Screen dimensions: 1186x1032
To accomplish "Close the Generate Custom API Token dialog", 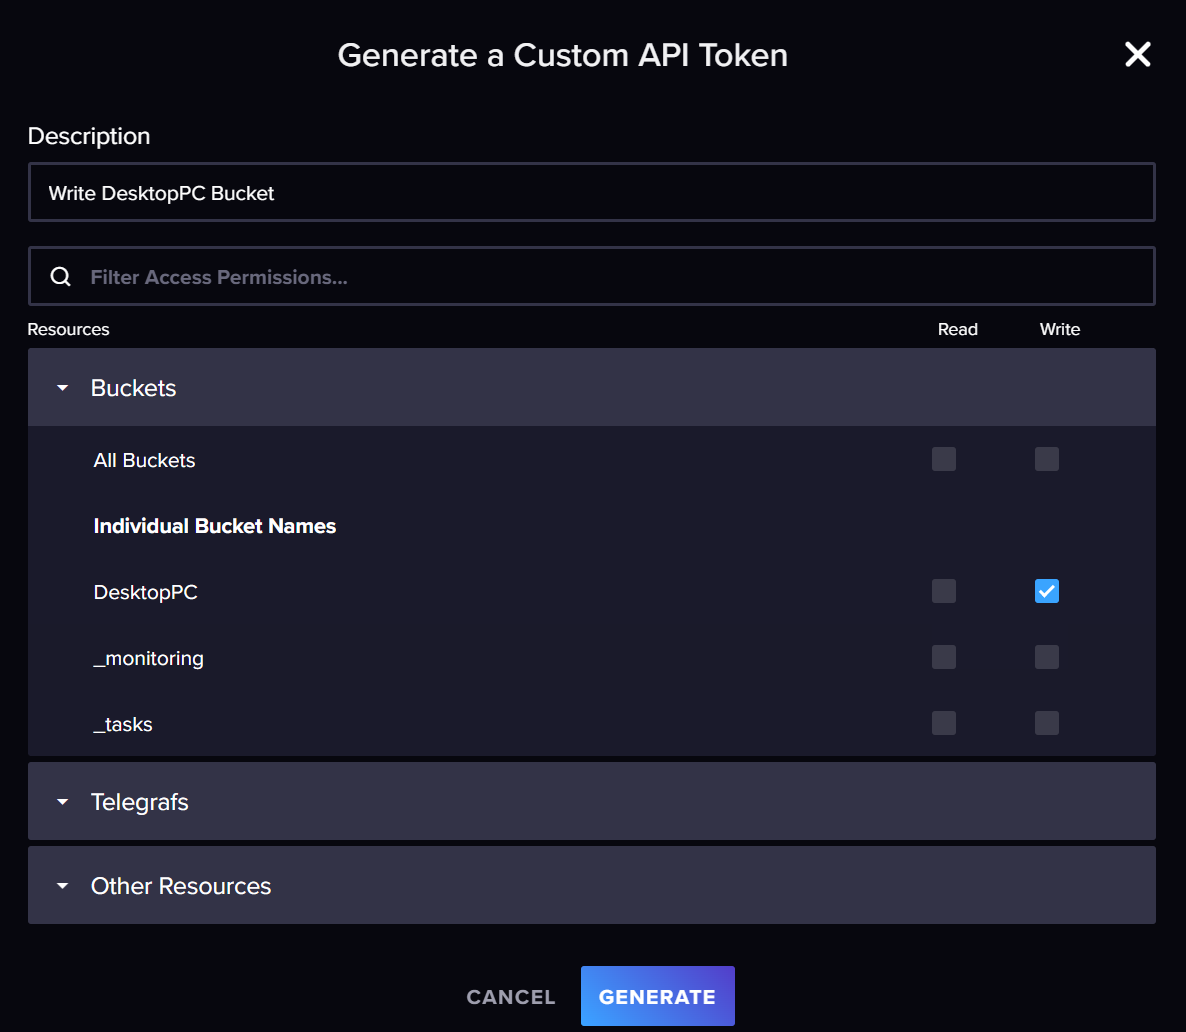I will [x=1137, y=55].
